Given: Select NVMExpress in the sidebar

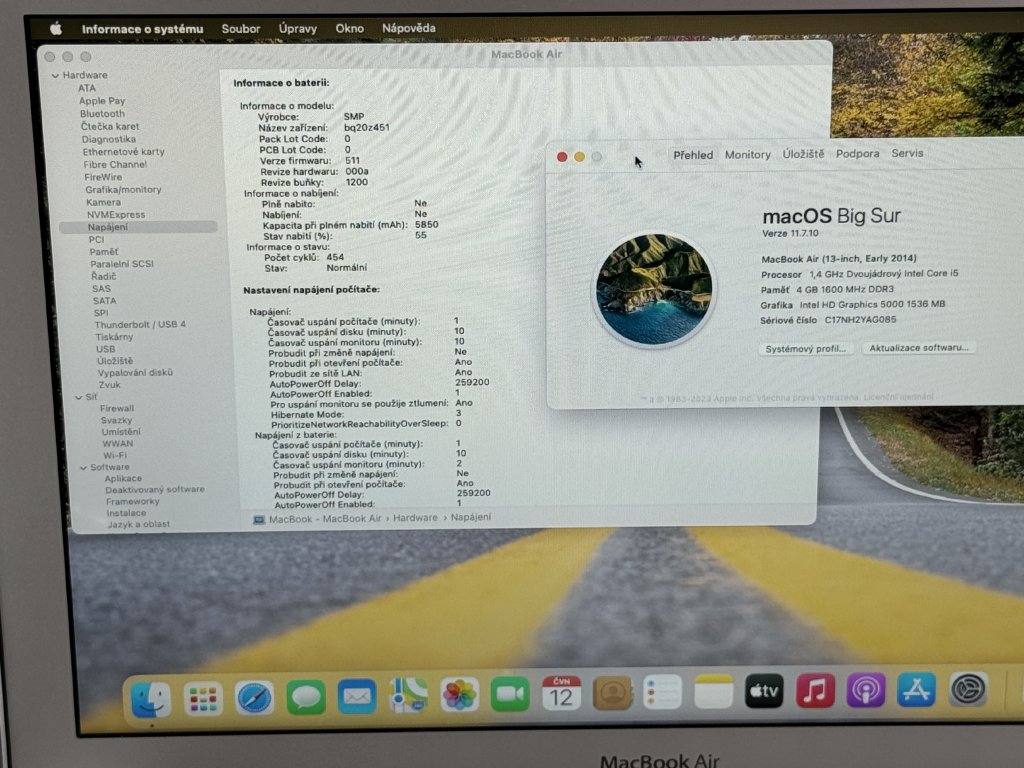Looking at the screenshot, I should coord(116,215).
